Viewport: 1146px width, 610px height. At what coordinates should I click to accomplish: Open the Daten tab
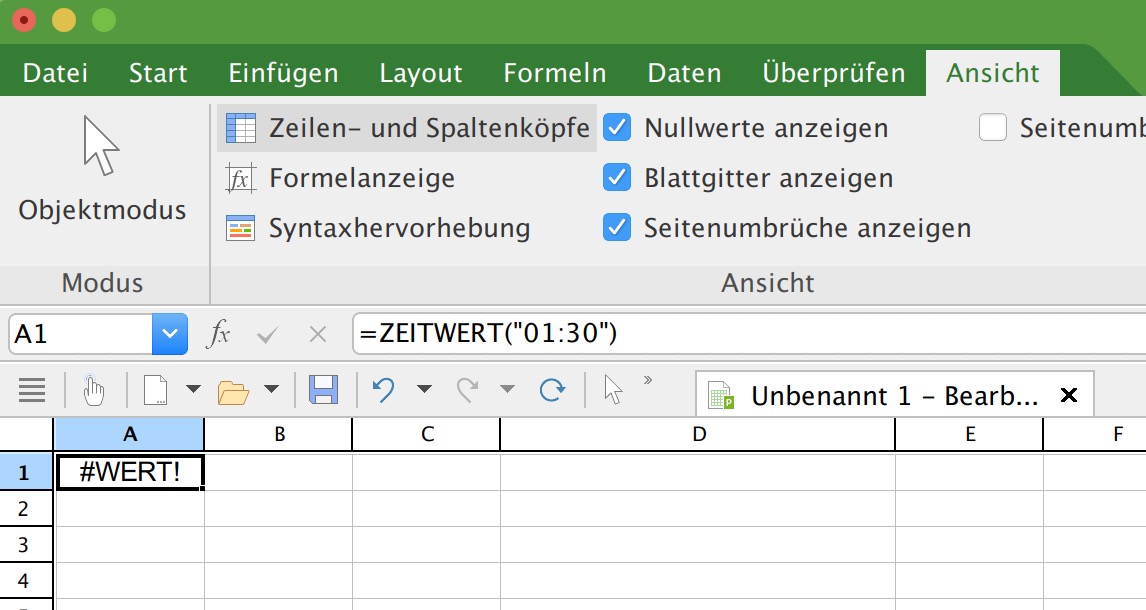[684, 73]
